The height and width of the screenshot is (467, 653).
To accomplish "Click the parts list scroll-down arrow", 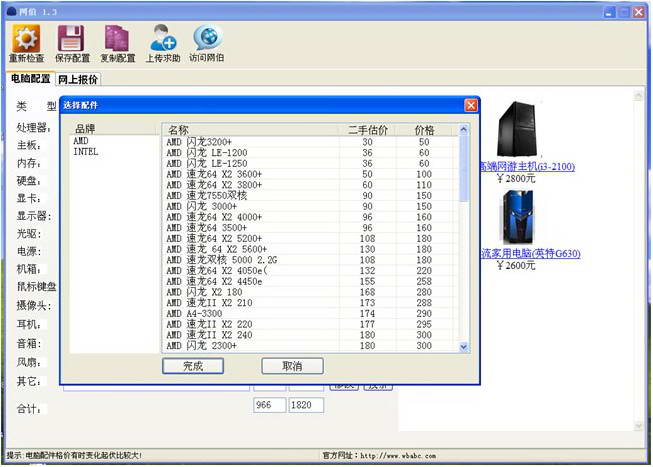I will (463, 347).
